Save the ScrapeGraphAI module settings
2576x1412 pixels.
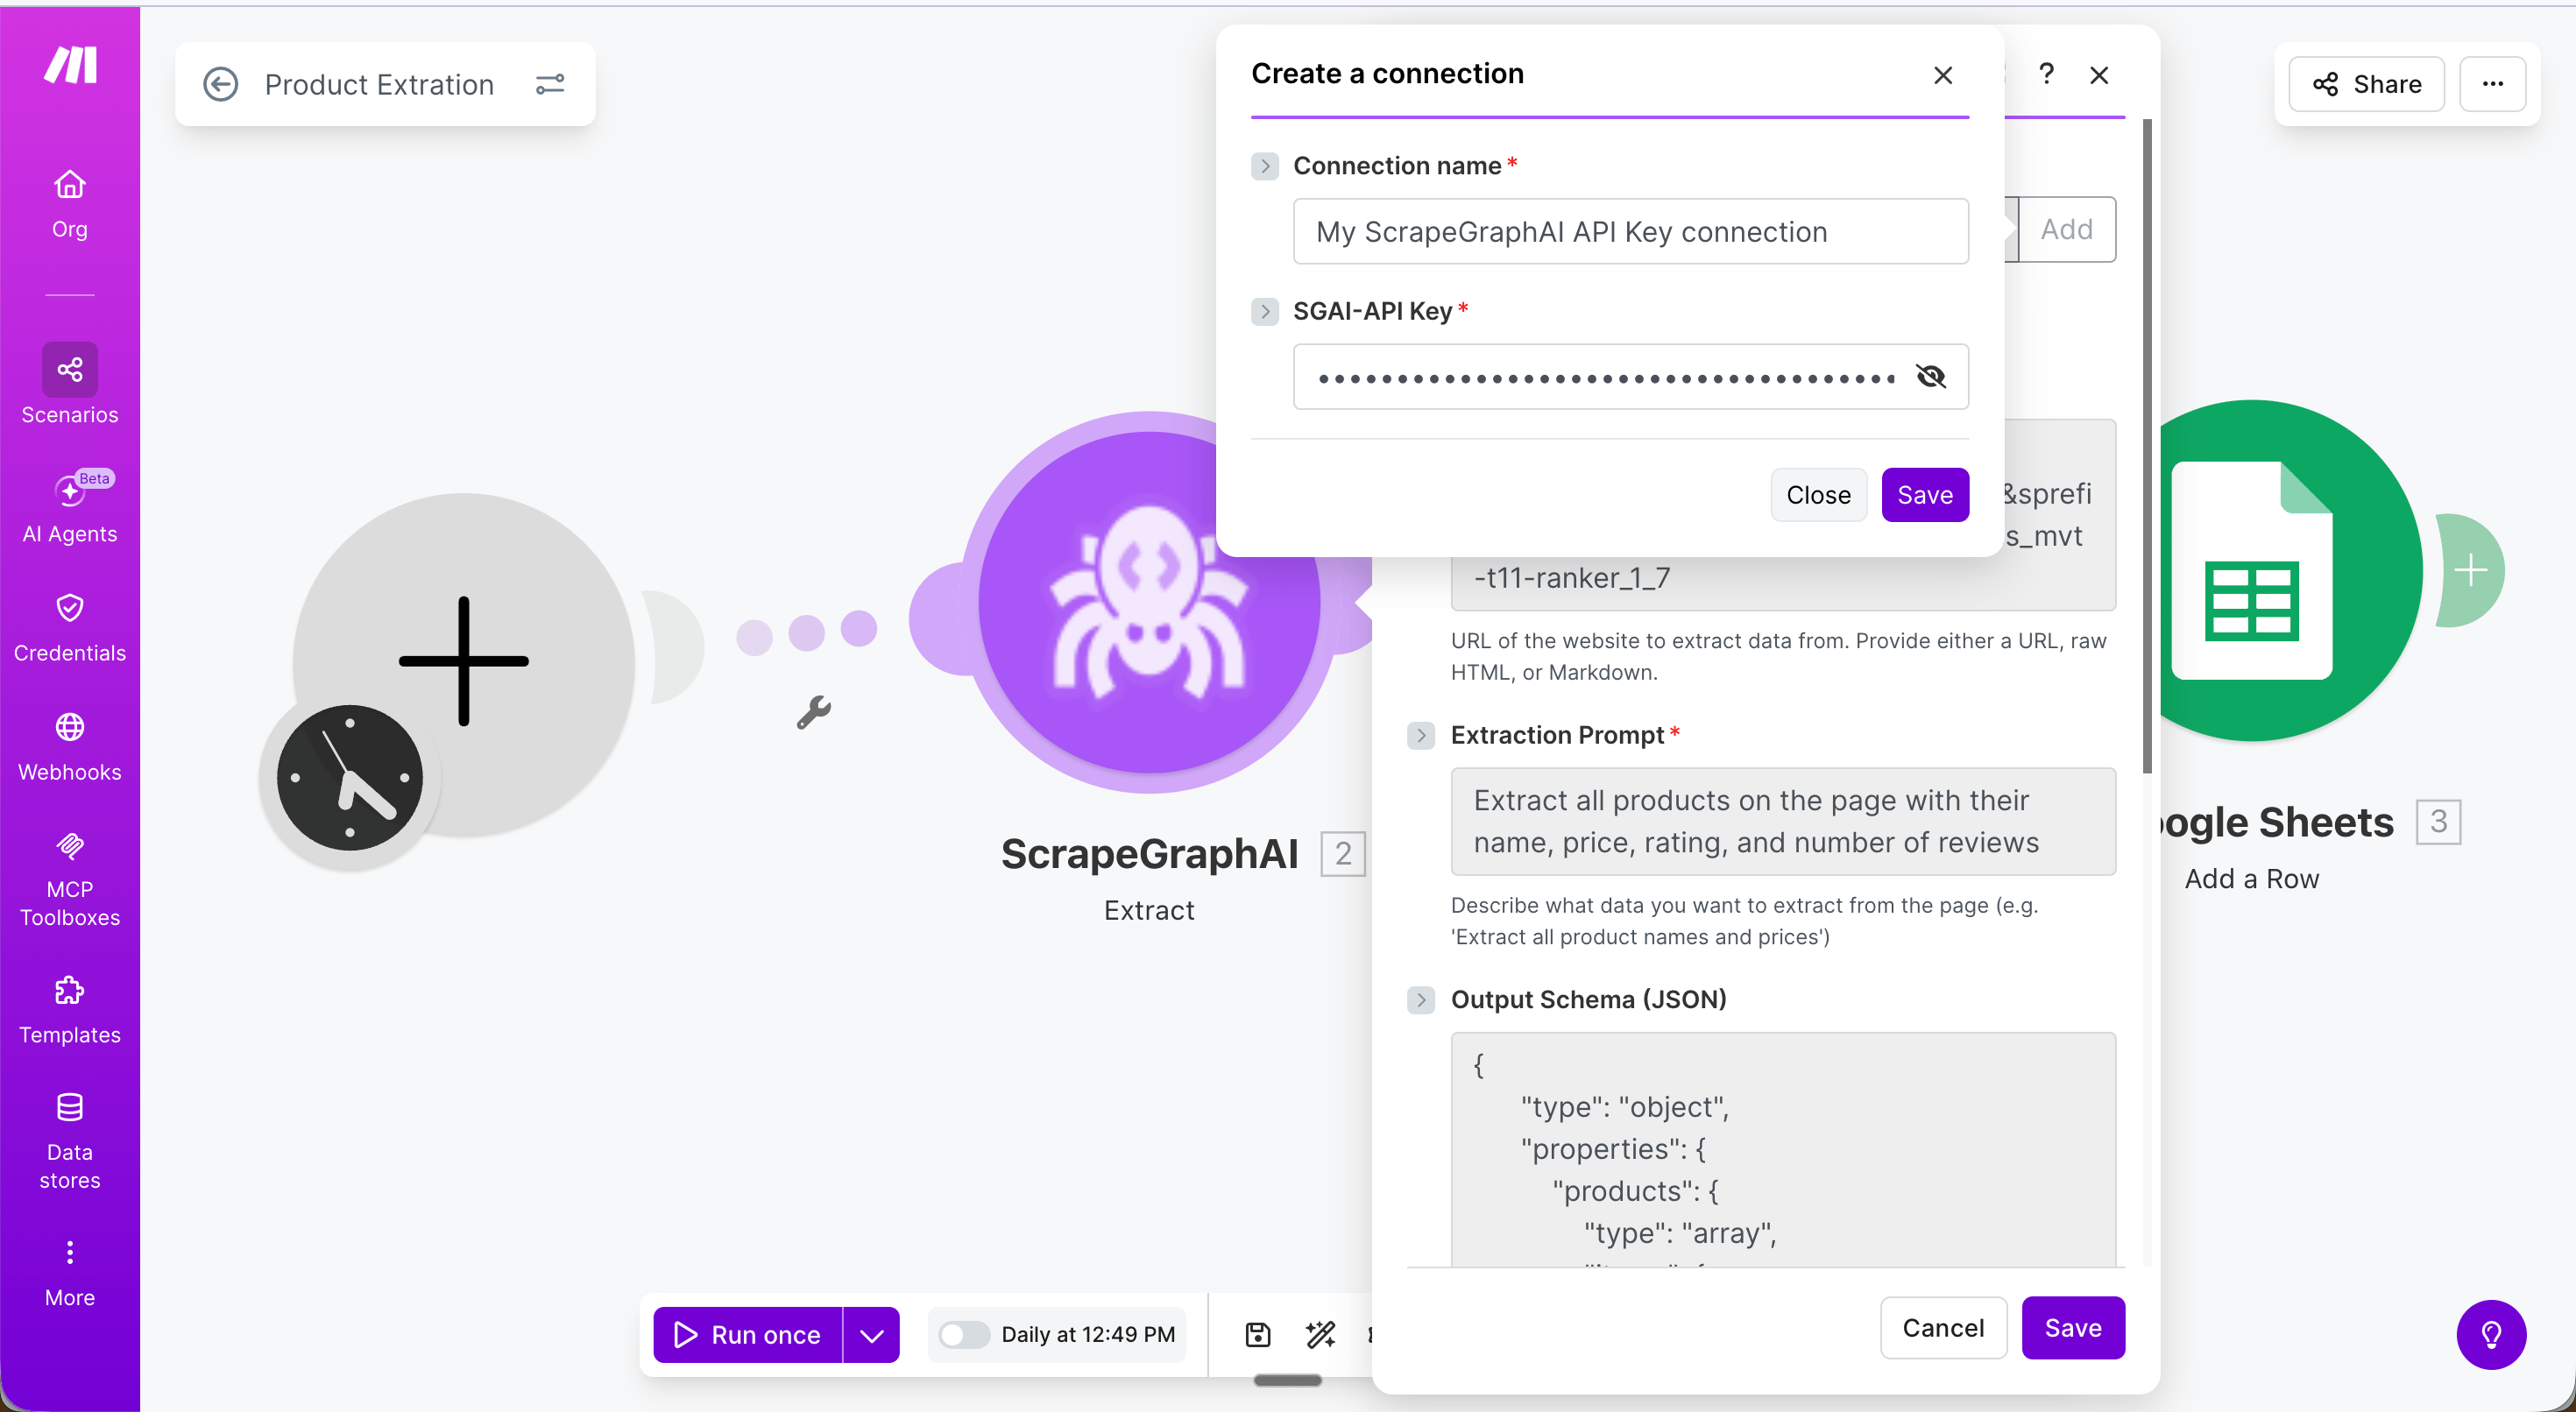[2073, 1328]
